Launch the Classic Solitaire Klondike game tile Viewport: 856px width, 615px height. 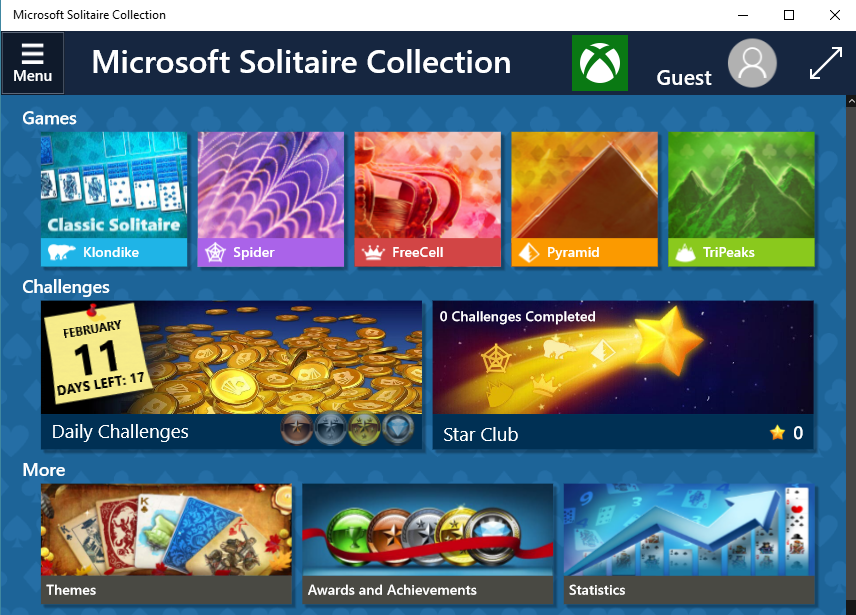[x=114, y=199]
